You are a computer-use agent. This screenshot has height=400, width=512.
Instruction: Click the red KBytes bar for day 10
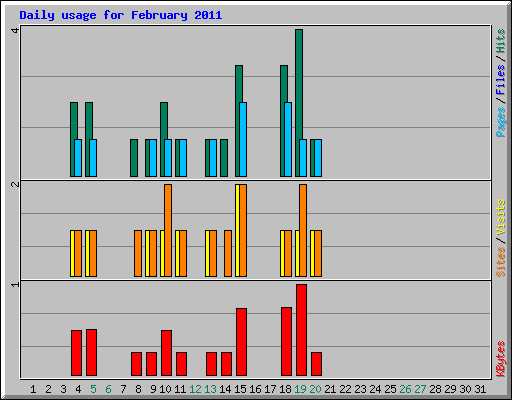[166, 353]
